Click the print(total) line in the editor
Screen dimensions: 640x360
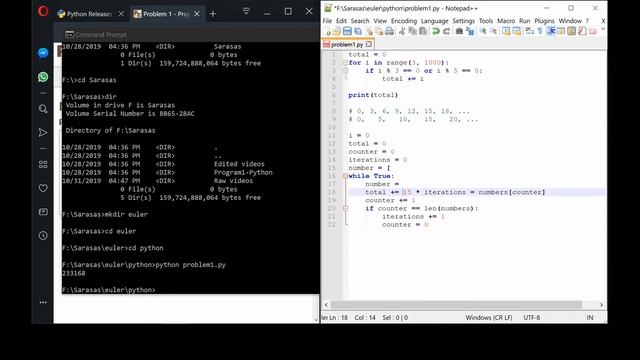point(373,95)
